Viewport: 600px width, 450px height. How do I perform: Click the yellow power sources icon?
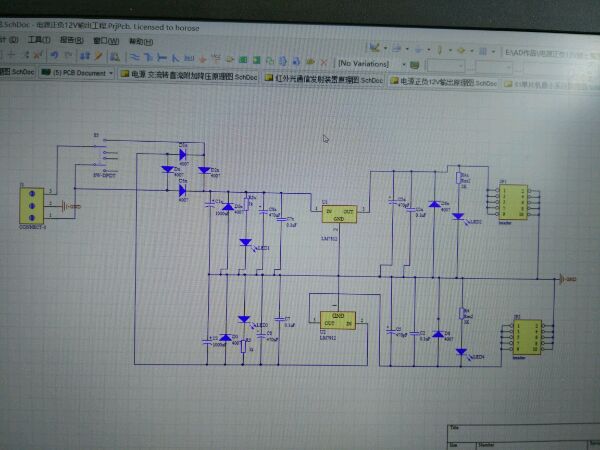point(461,50)
